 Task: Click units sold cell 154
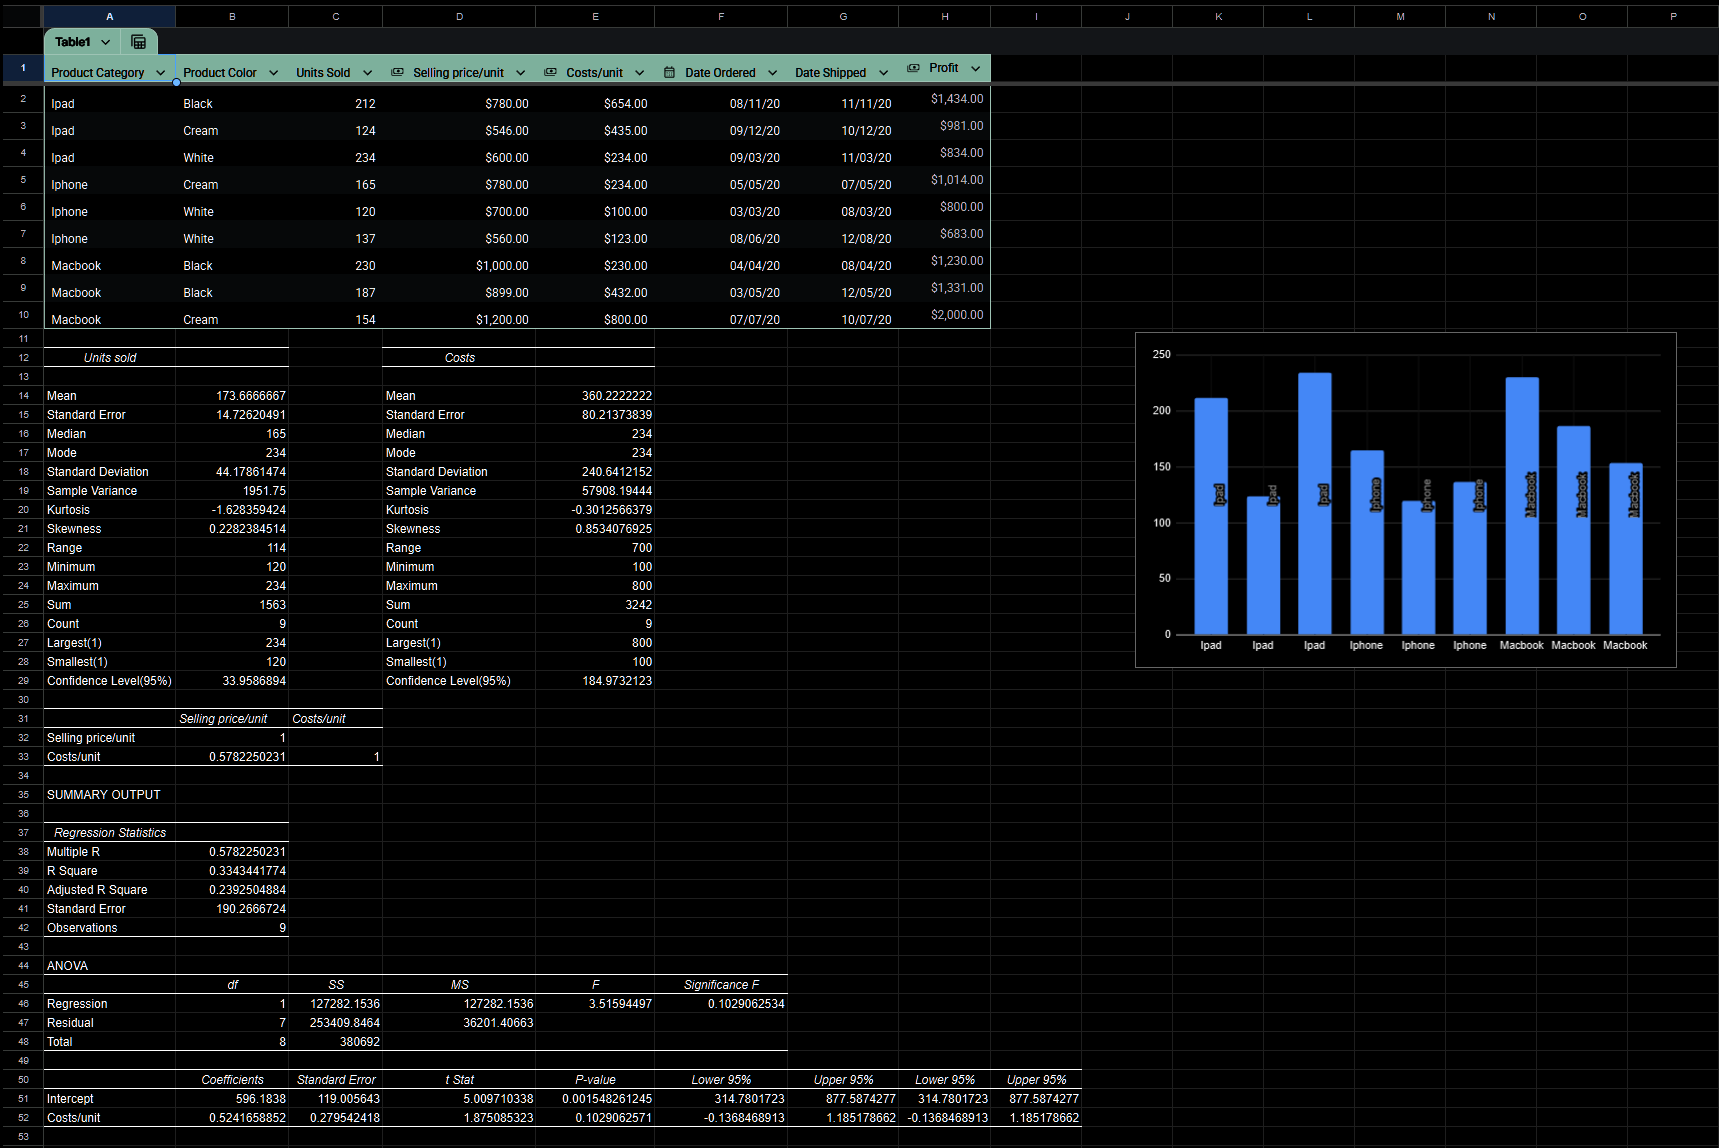[365, 320]
